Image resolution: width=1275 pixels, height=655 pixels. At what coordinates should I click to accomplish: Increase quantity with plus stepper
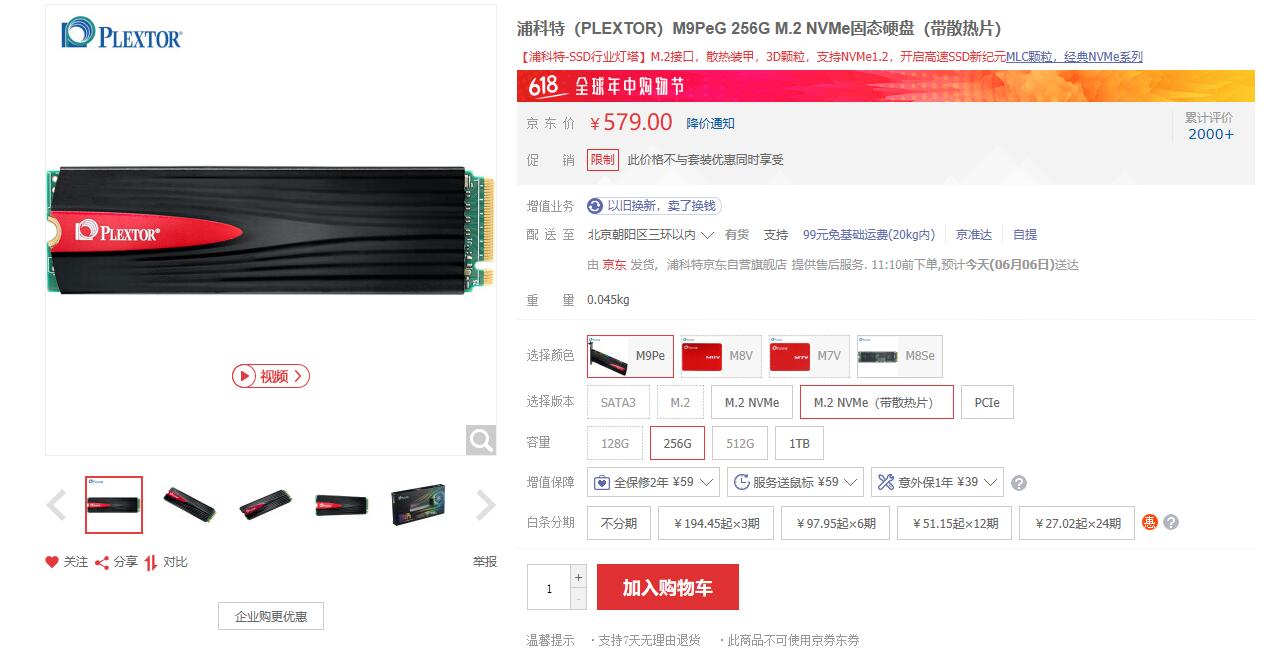coord(578,577)
